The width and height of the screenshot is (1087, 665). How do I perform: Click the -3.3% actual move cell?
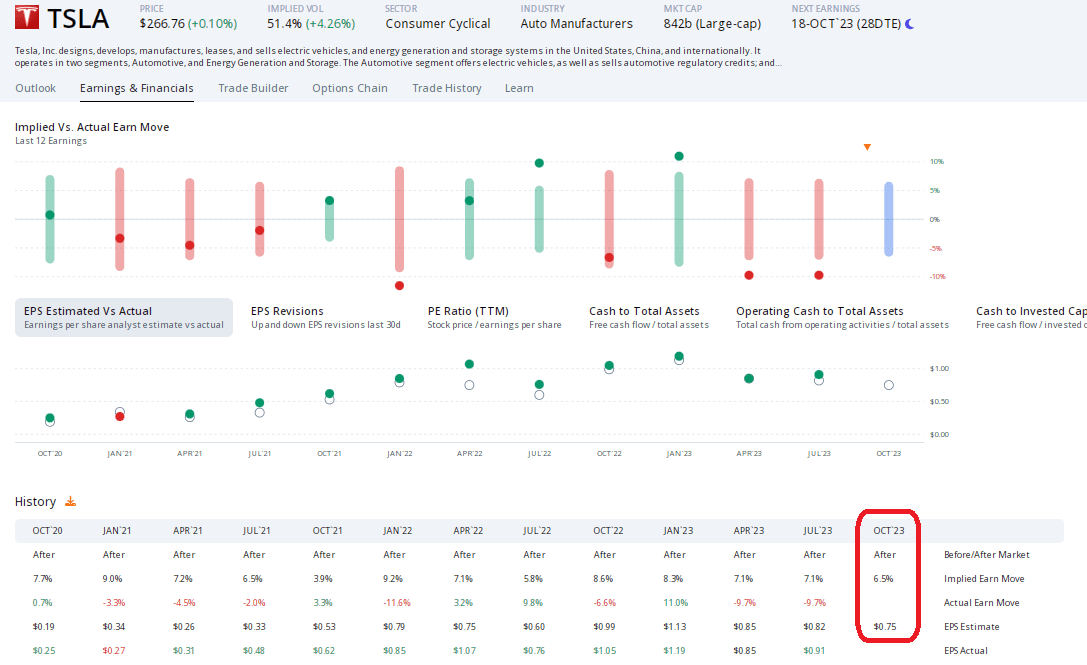(x=114, y=603)
